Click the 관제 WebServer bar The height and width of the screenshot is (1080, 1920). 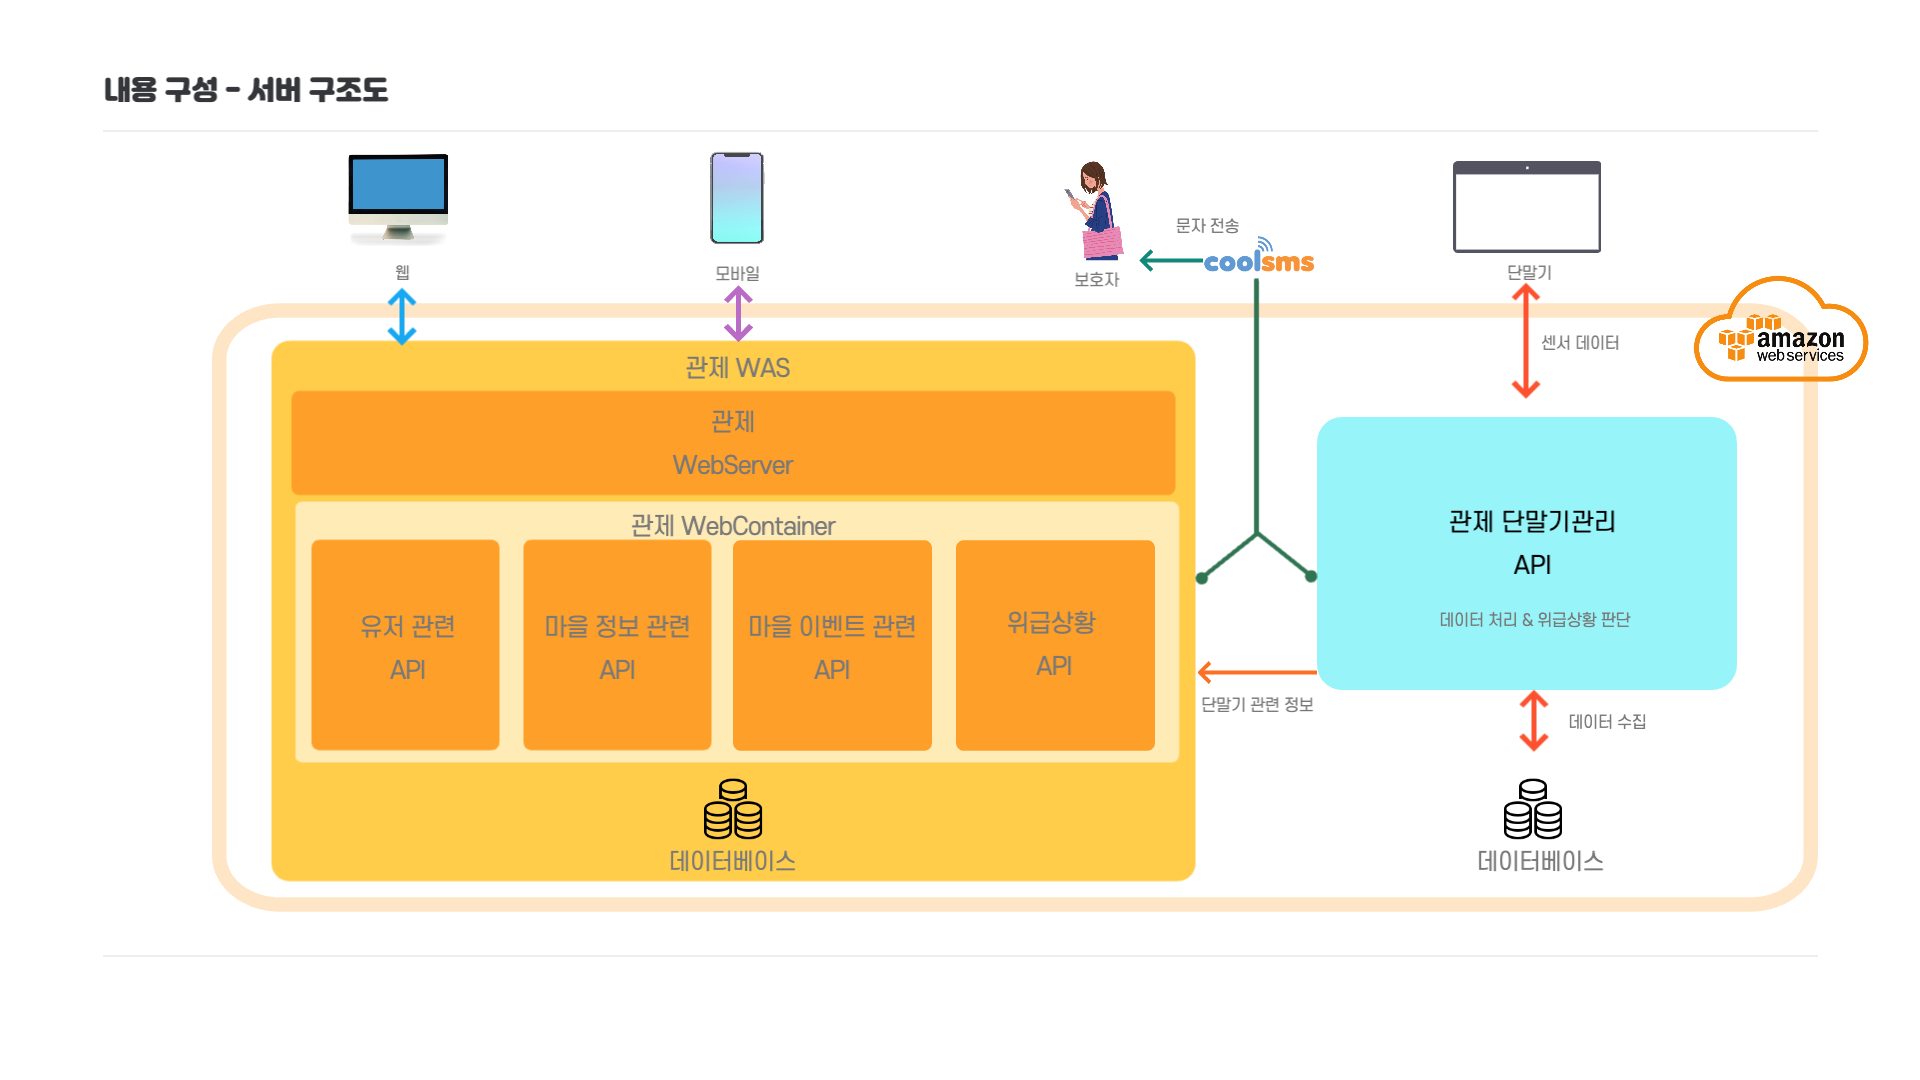(733, 442)
